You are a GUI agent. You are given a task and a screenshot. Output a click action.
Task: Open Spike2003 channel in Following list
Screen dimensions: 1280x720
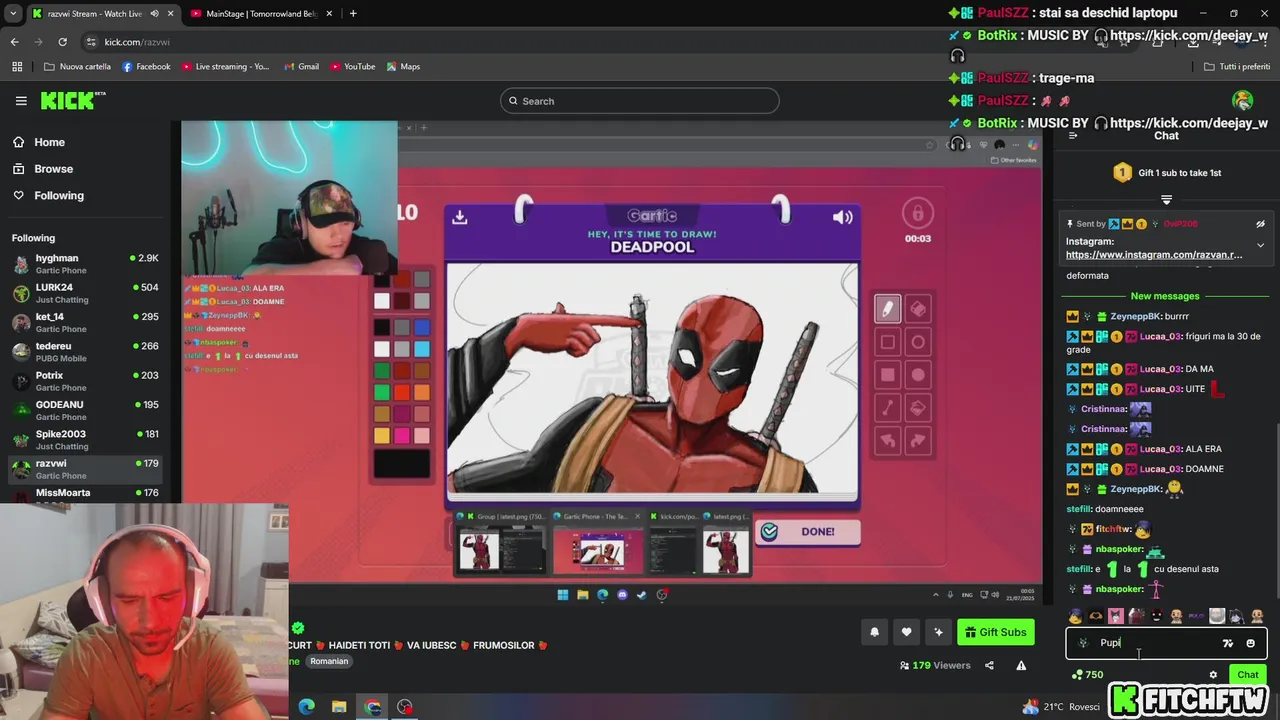[x=85, y=440]
